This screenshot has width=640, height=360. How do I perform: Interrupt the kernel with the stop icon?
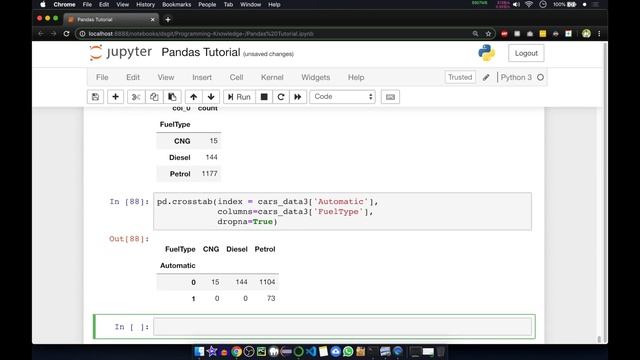click(264, 97)
